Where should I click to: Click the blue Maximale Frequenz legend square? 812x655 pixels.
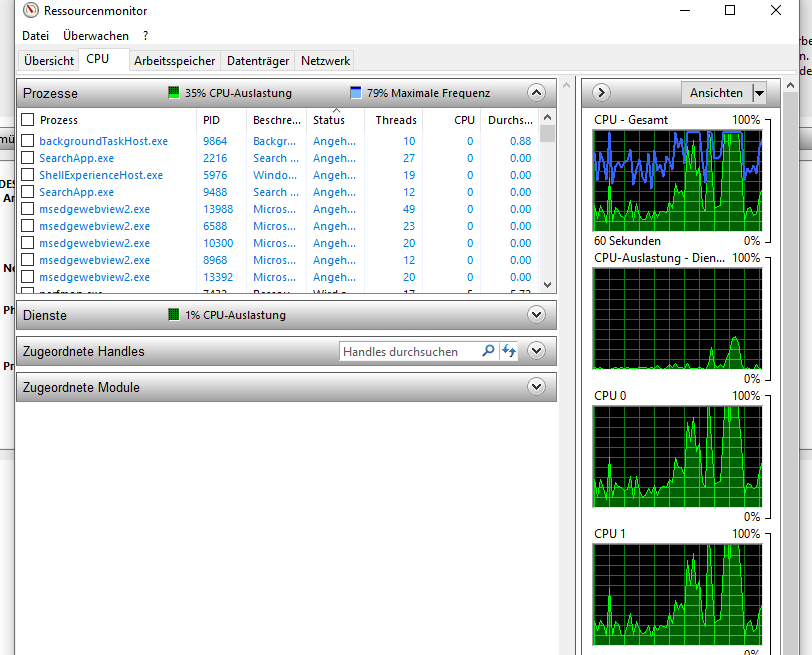coord(356,93)
